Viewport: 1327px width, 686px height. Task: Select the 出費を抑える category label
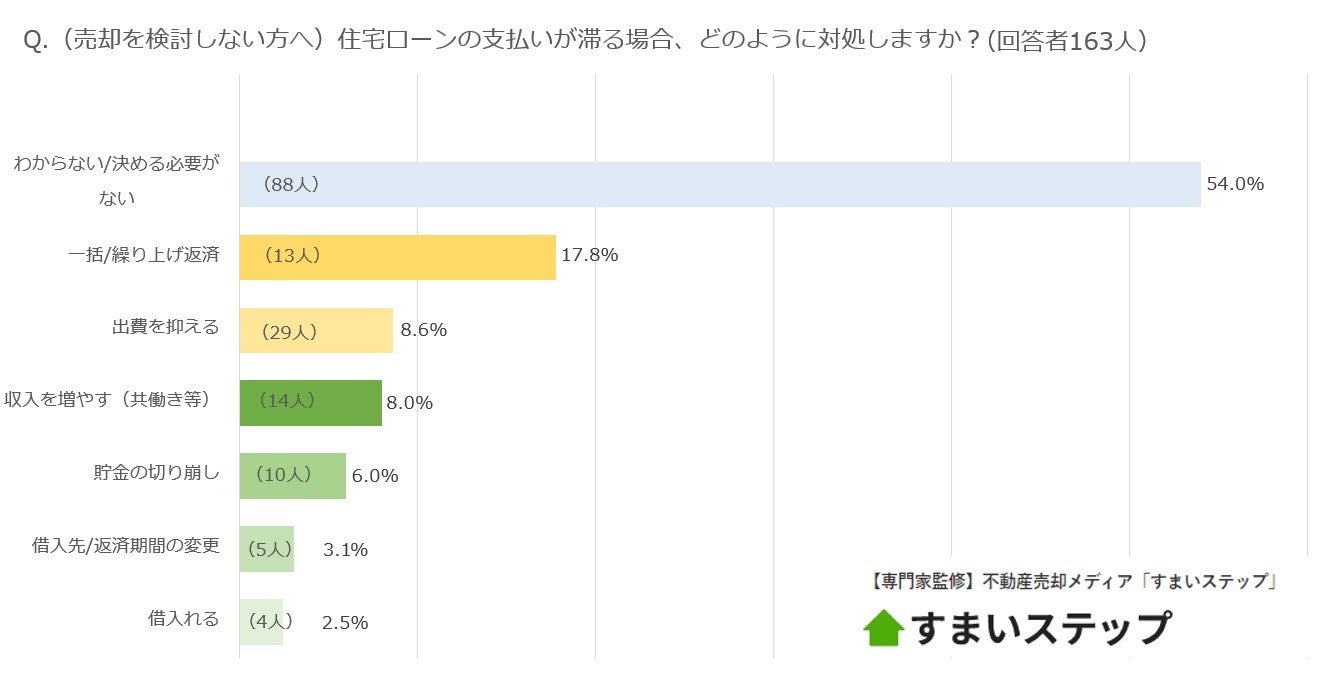coord(165,327)
